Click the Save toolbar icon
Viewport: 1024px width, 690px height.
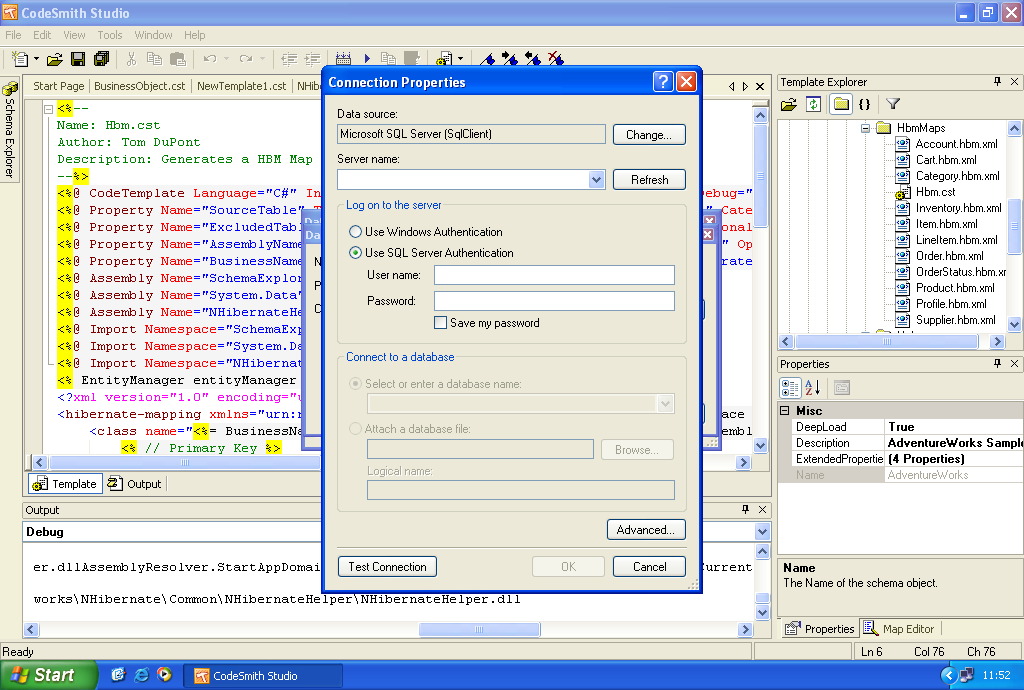(78, 59)
